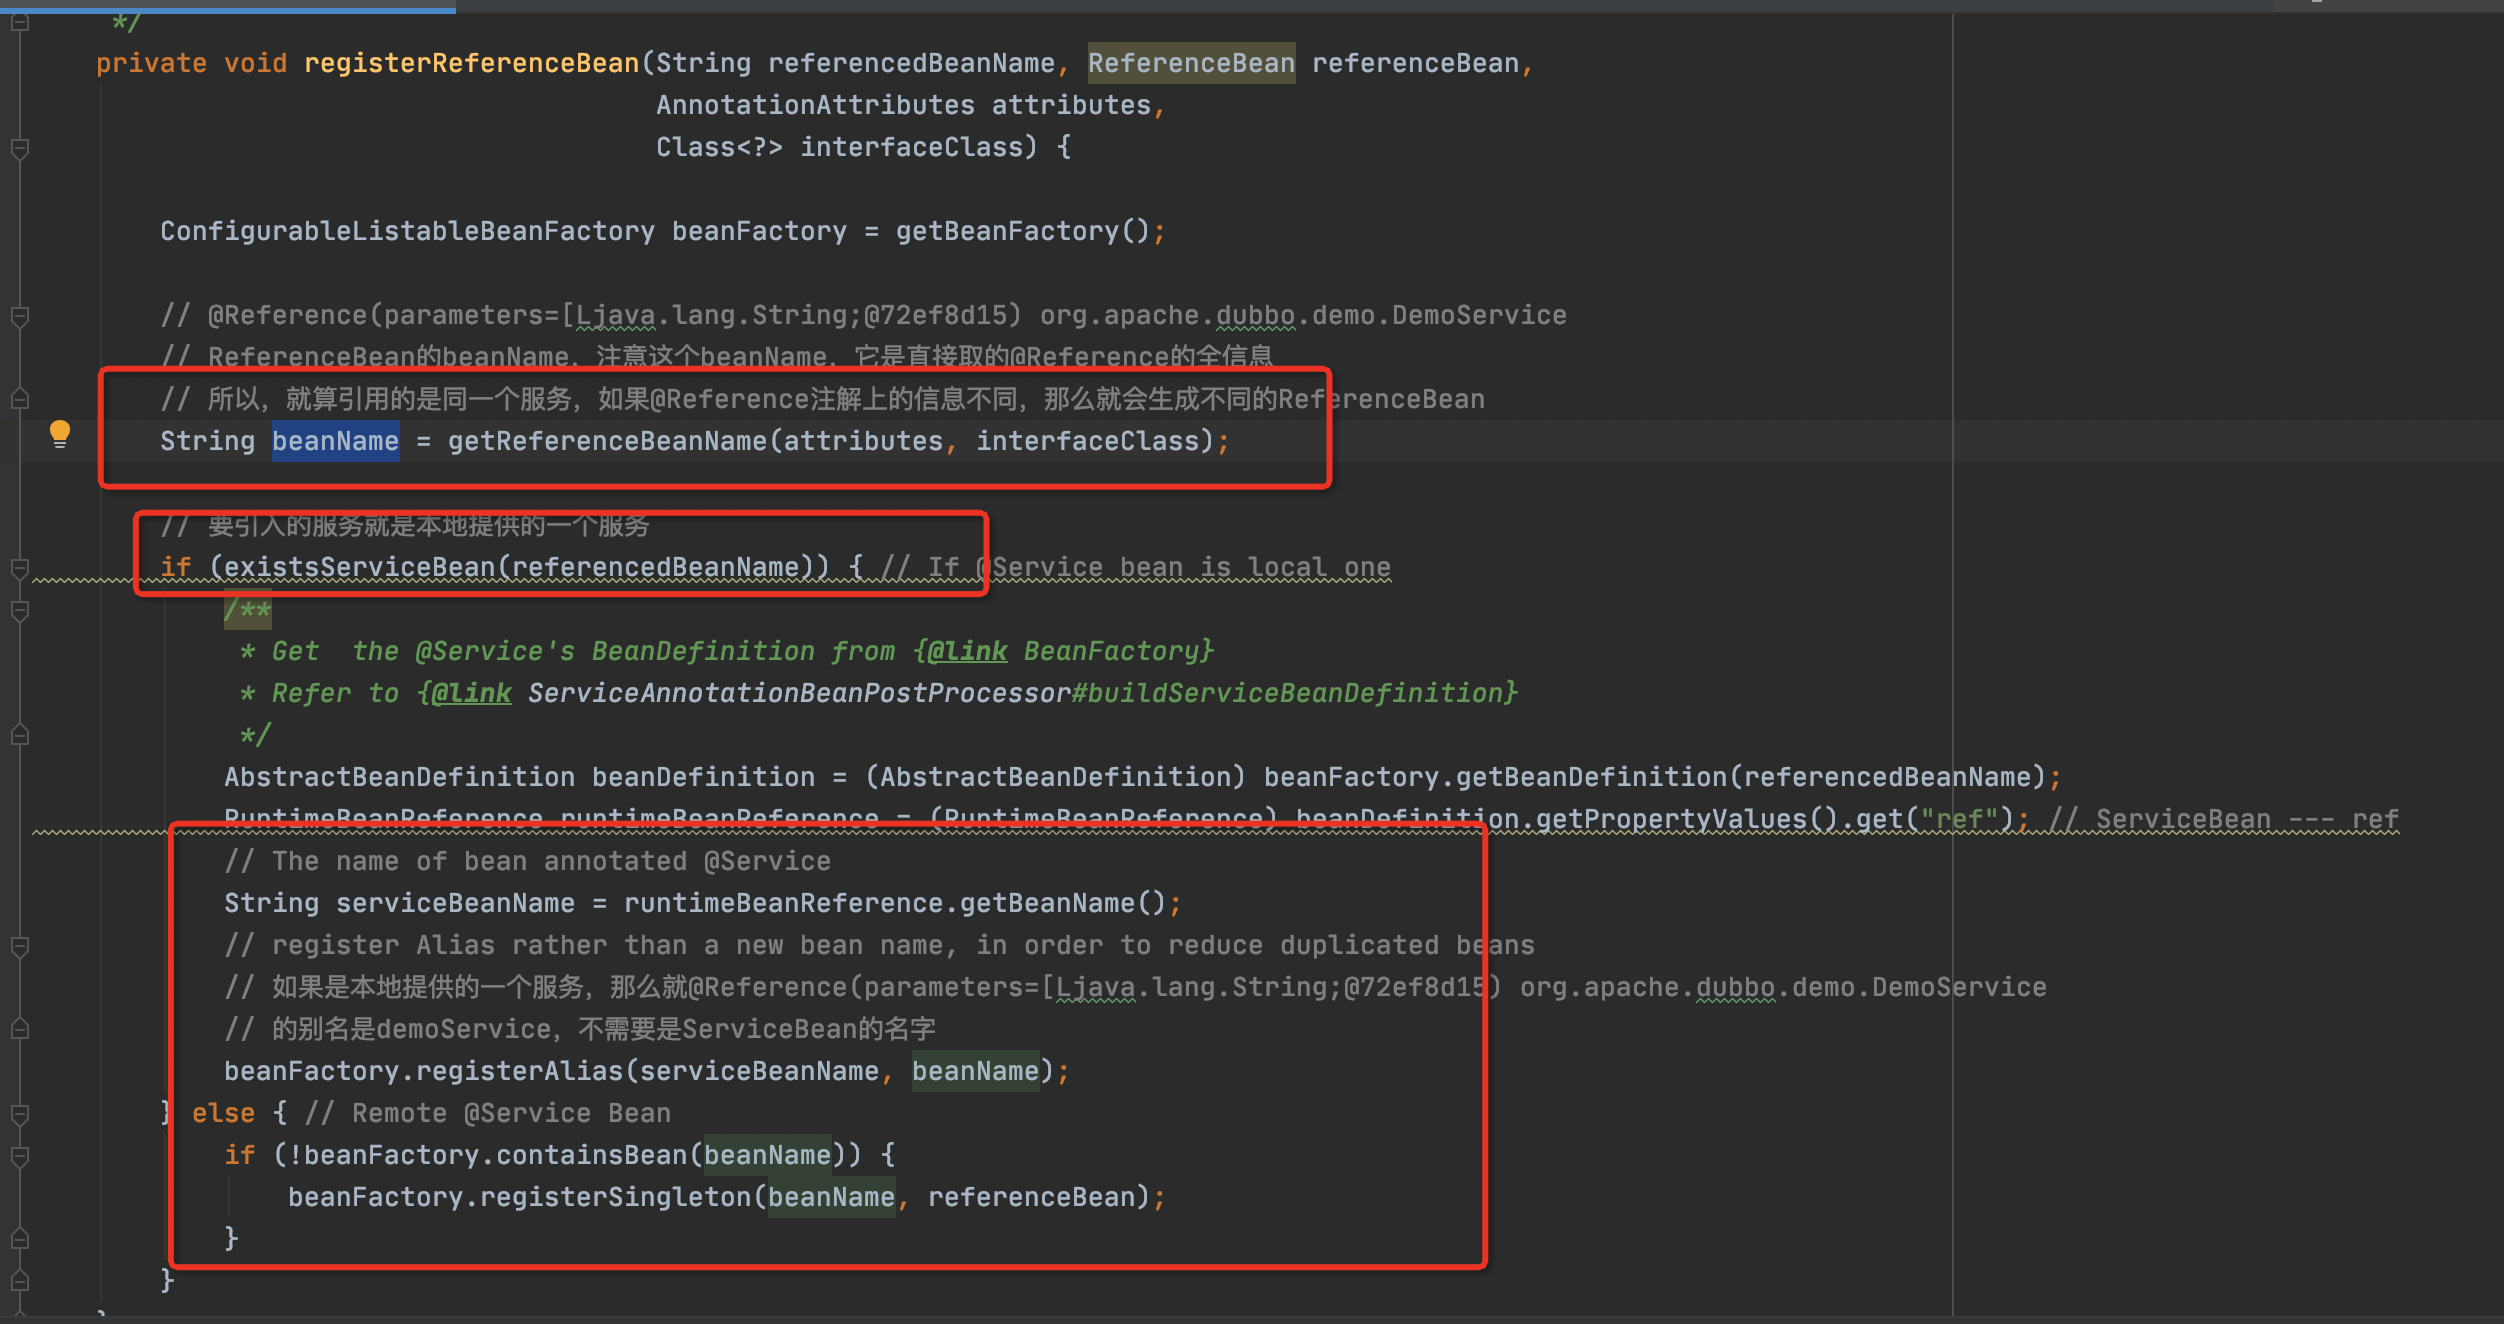Image resolution: width=2504 pixels, height=1324 pixels.
Task: Click the containsBean method call
Action: click(x=591, y=1155)
